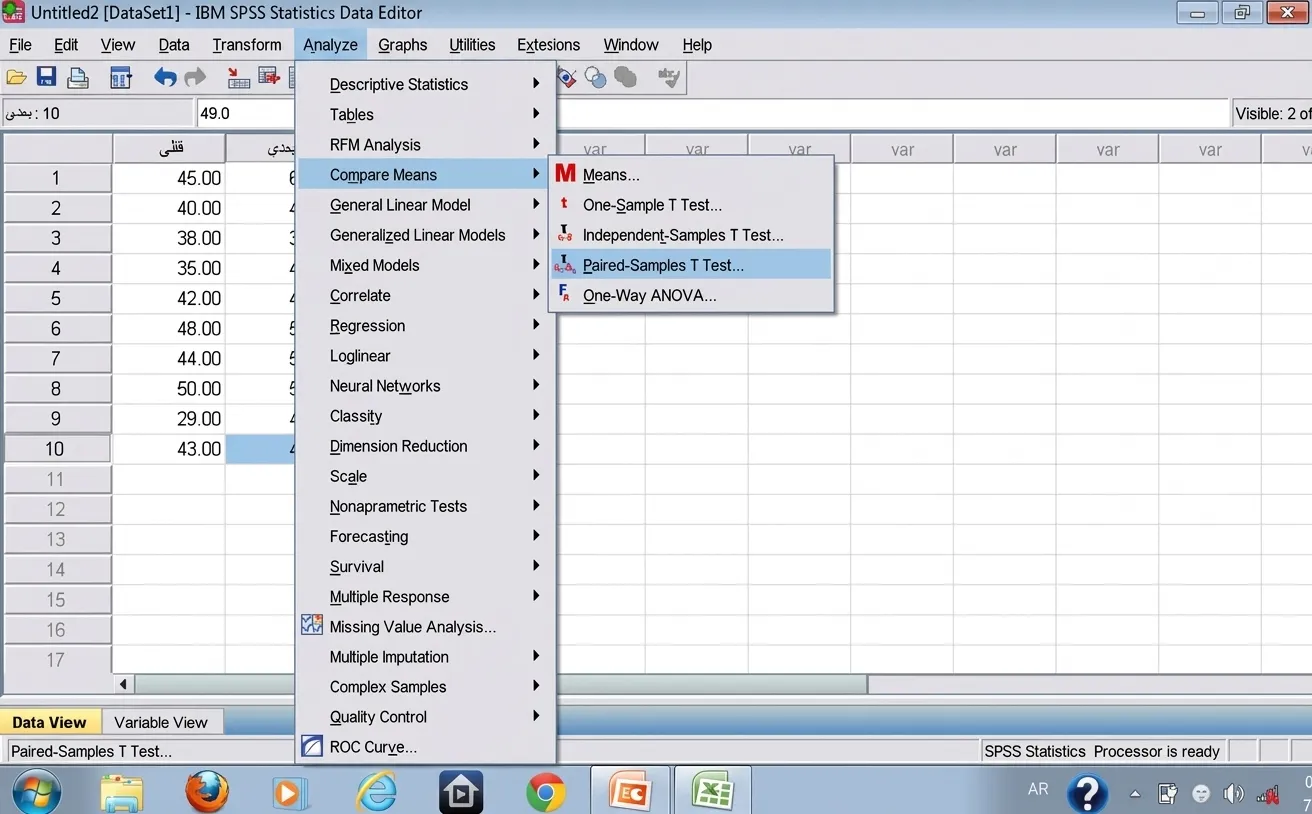Open the Window menu in menu bar
The height and width of the screenshot is (814, 1312).
631,45
